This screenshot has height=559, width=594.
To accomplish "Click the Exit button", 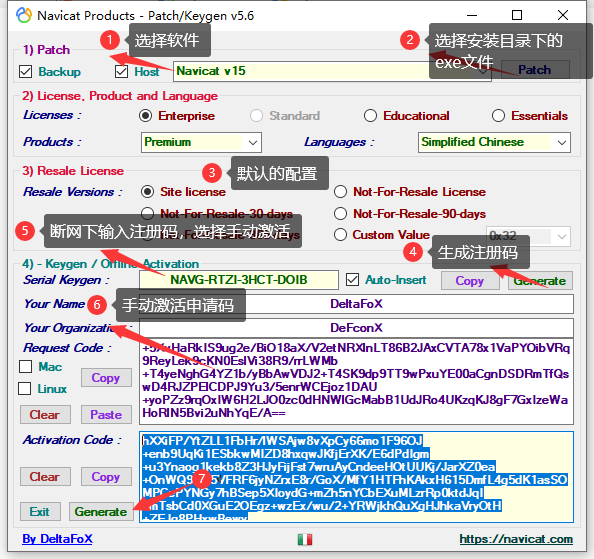I will pos(40,511).
